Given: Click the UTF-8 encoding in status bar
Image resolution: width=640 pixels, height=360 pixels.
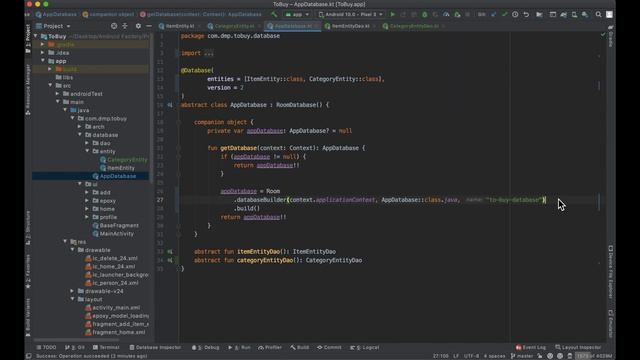Looking at the screenshot, I should (471, 356).
